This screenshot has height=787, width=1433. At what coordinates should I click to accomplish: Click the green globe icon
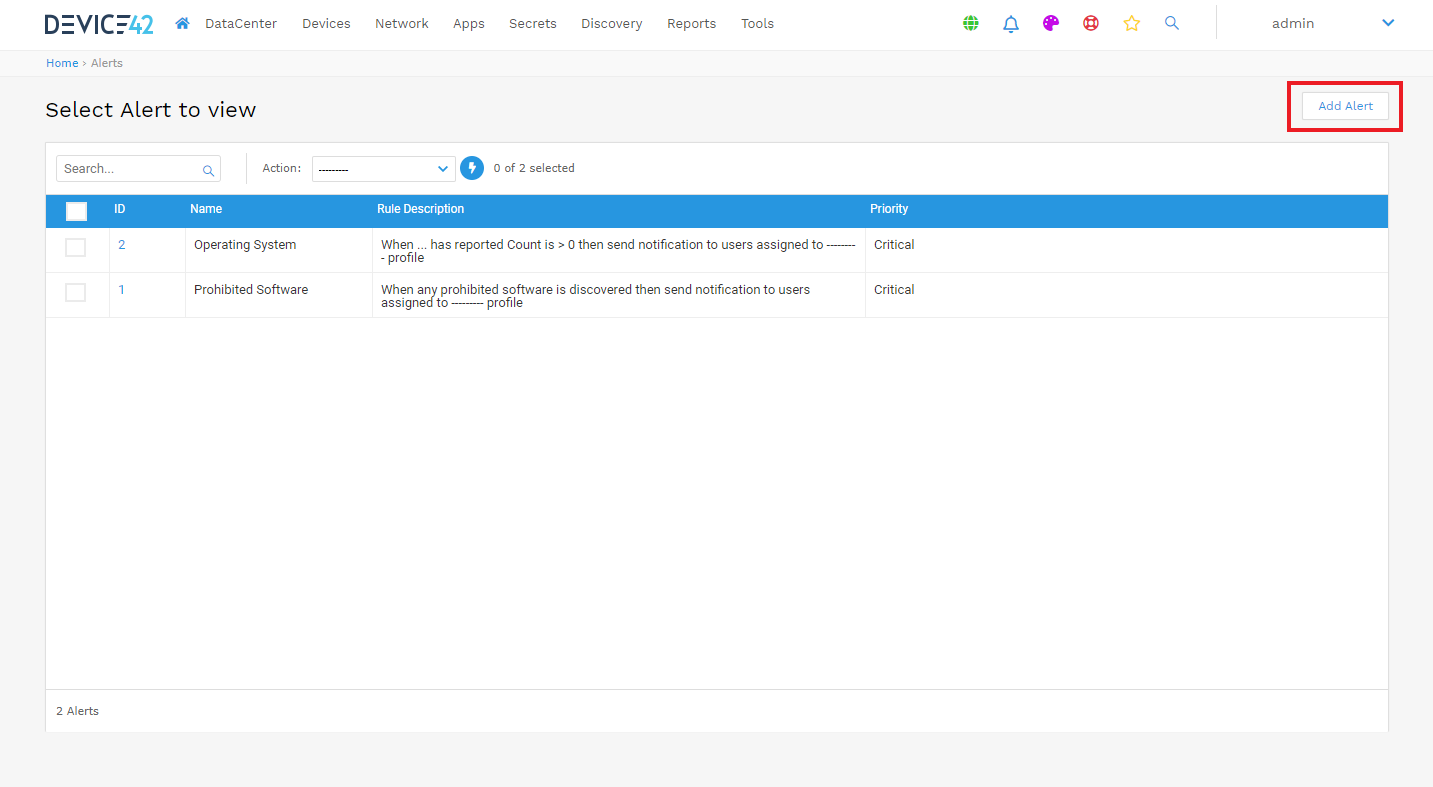tap(970, 23)
